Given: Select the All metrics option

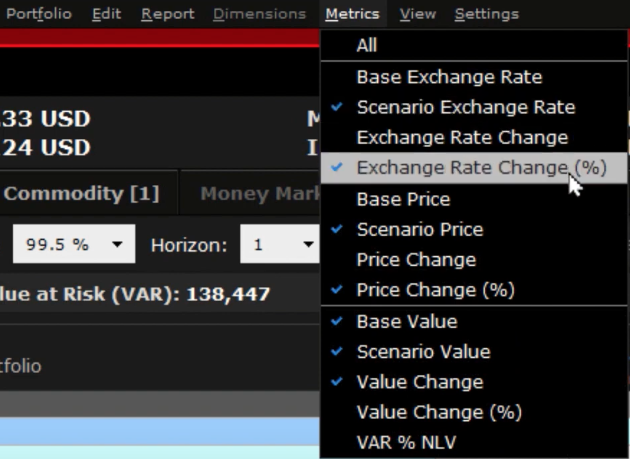Looking at the screenshot, I should tap(367, 46).
